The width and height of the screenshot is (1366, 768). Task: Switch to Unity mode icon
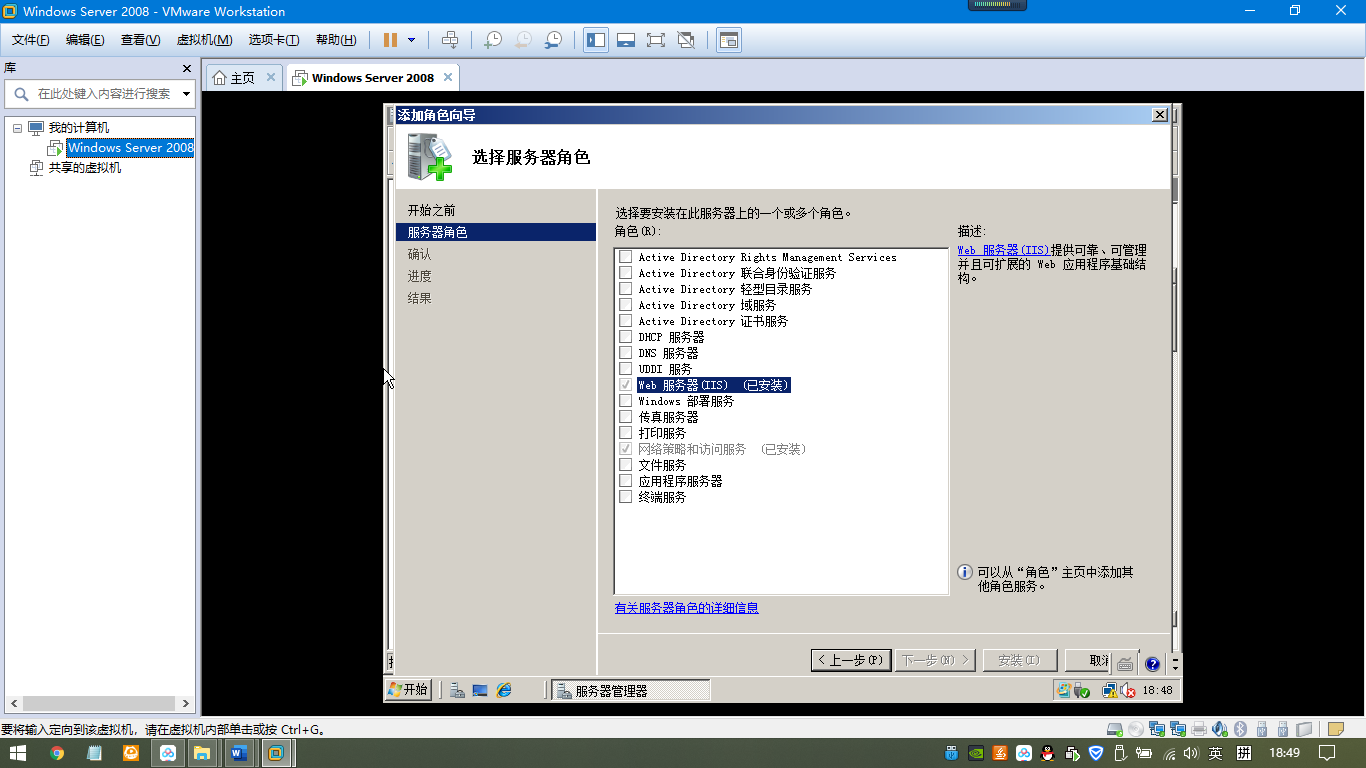coord(686,40)
